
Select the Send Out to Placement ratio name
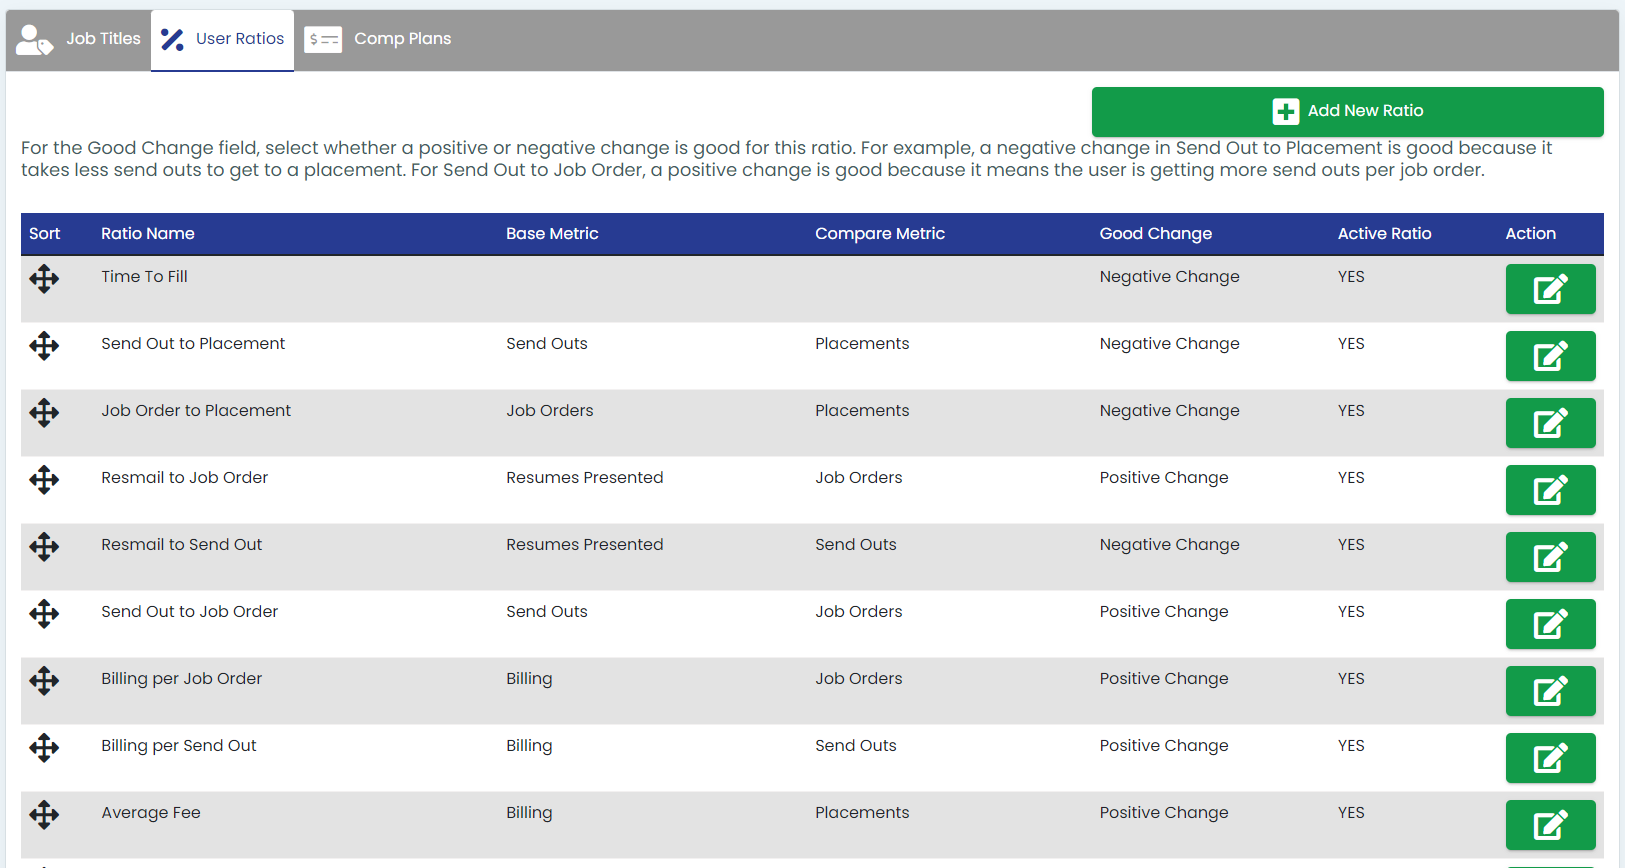point(193,344)
